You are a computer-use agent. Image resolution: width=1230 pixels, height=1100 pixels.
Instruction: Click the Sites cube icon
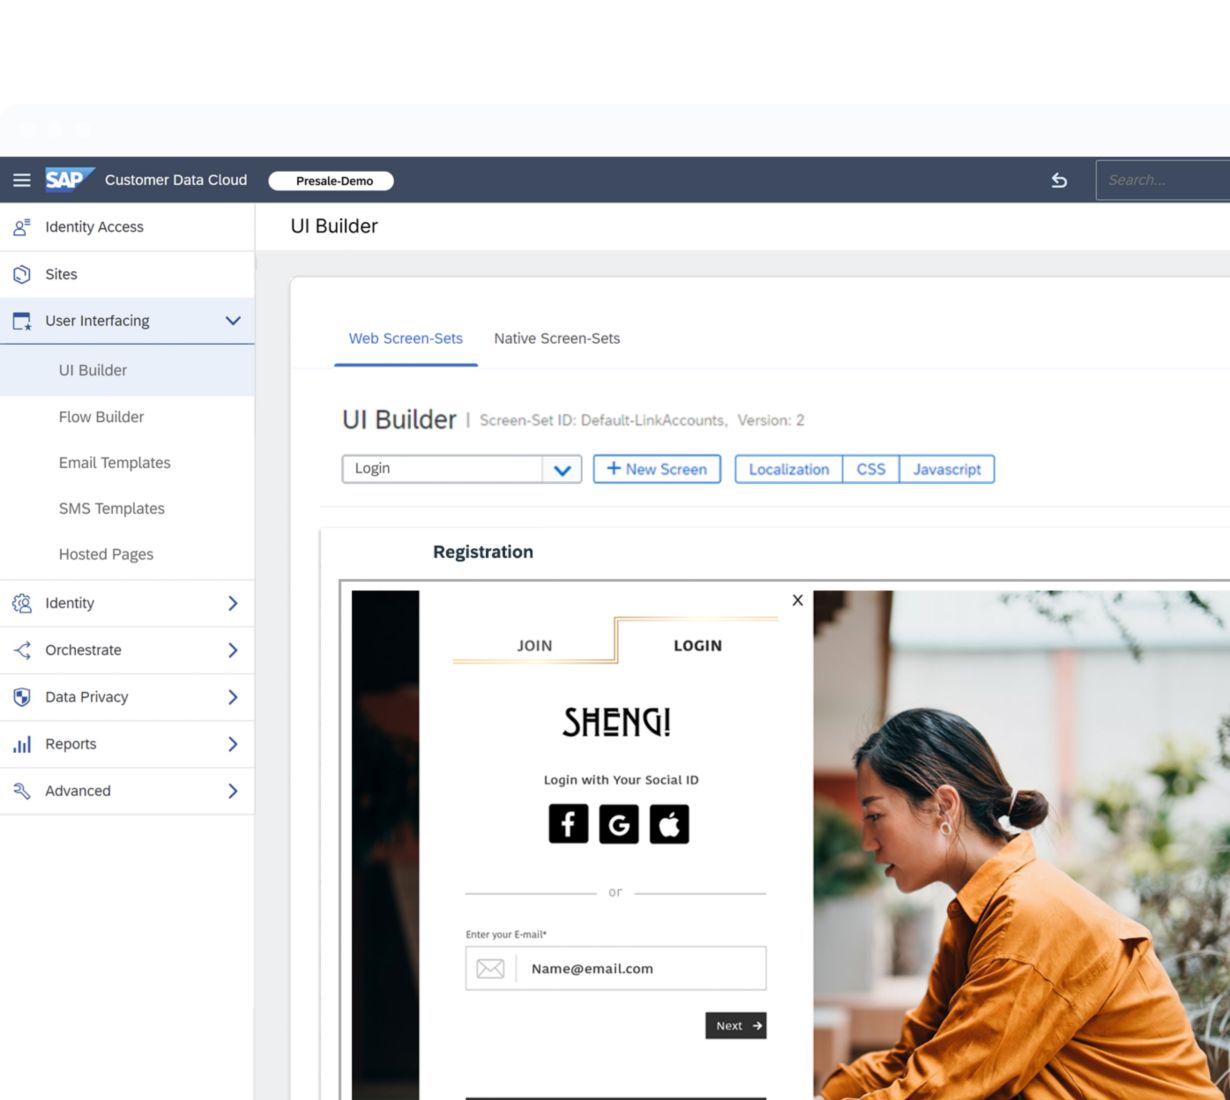(x=21, y=274)
